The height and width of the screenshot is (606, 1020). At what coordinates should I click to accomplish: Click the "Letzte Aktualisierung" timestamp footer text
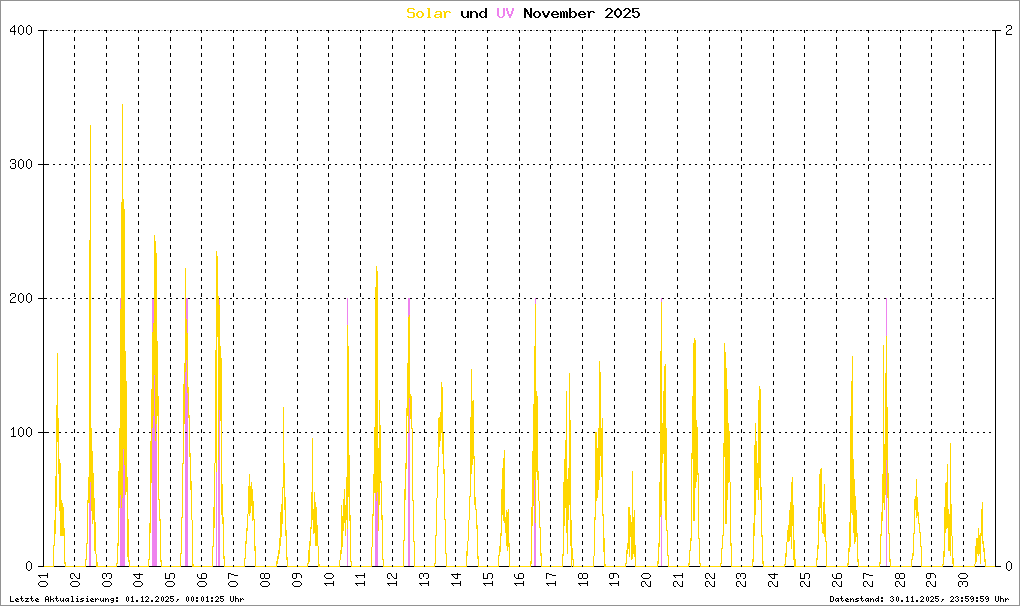coord(126,599)
